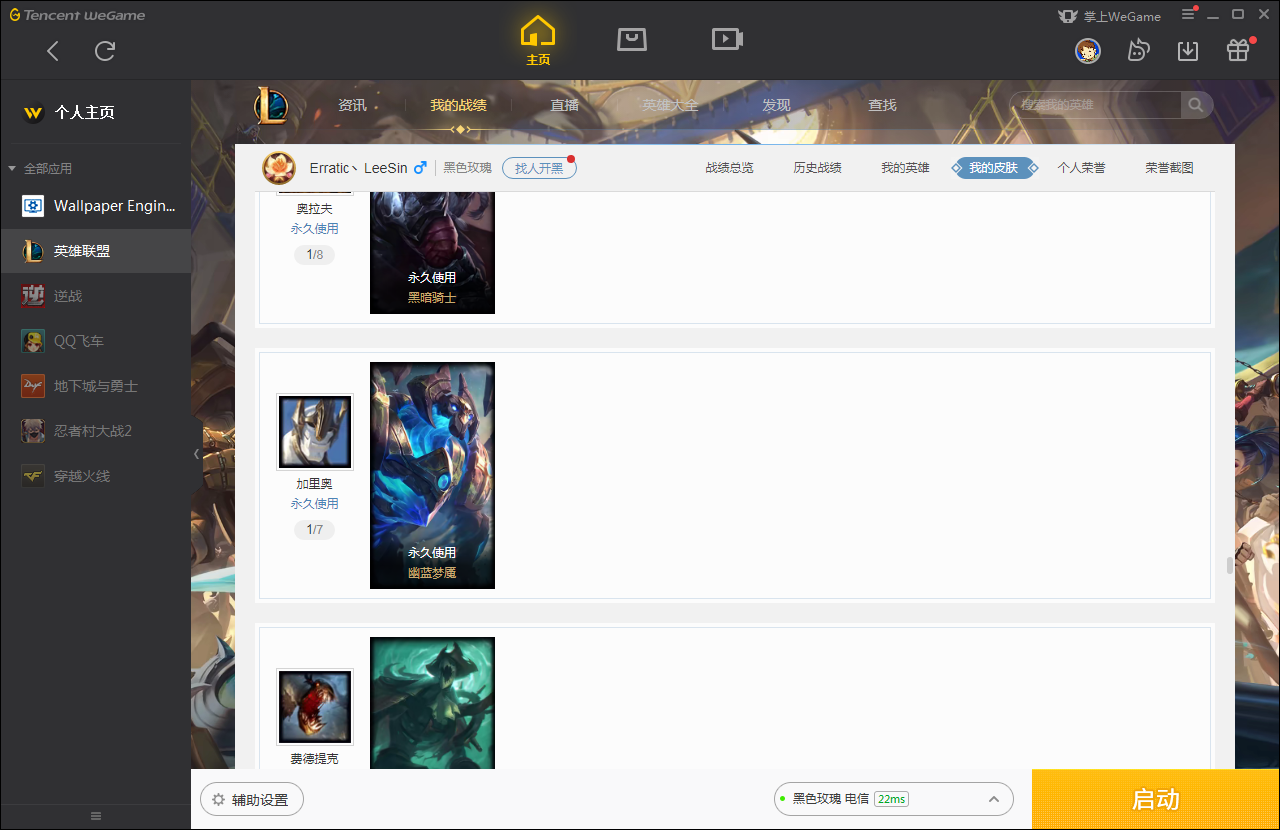Image resolution: width=1280 pixels, height=830 pixels.
Task: Open the 个人荣誉 sub-tab
Action: 1081,168
